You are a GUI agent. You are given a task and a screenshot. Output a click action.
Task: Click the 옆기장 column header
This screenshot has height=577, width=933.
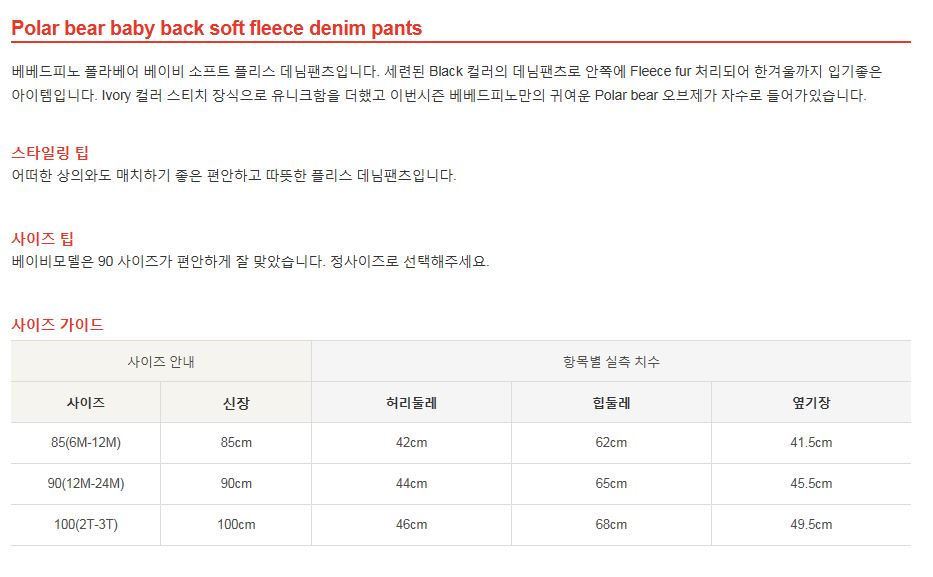tap(811, 402)
